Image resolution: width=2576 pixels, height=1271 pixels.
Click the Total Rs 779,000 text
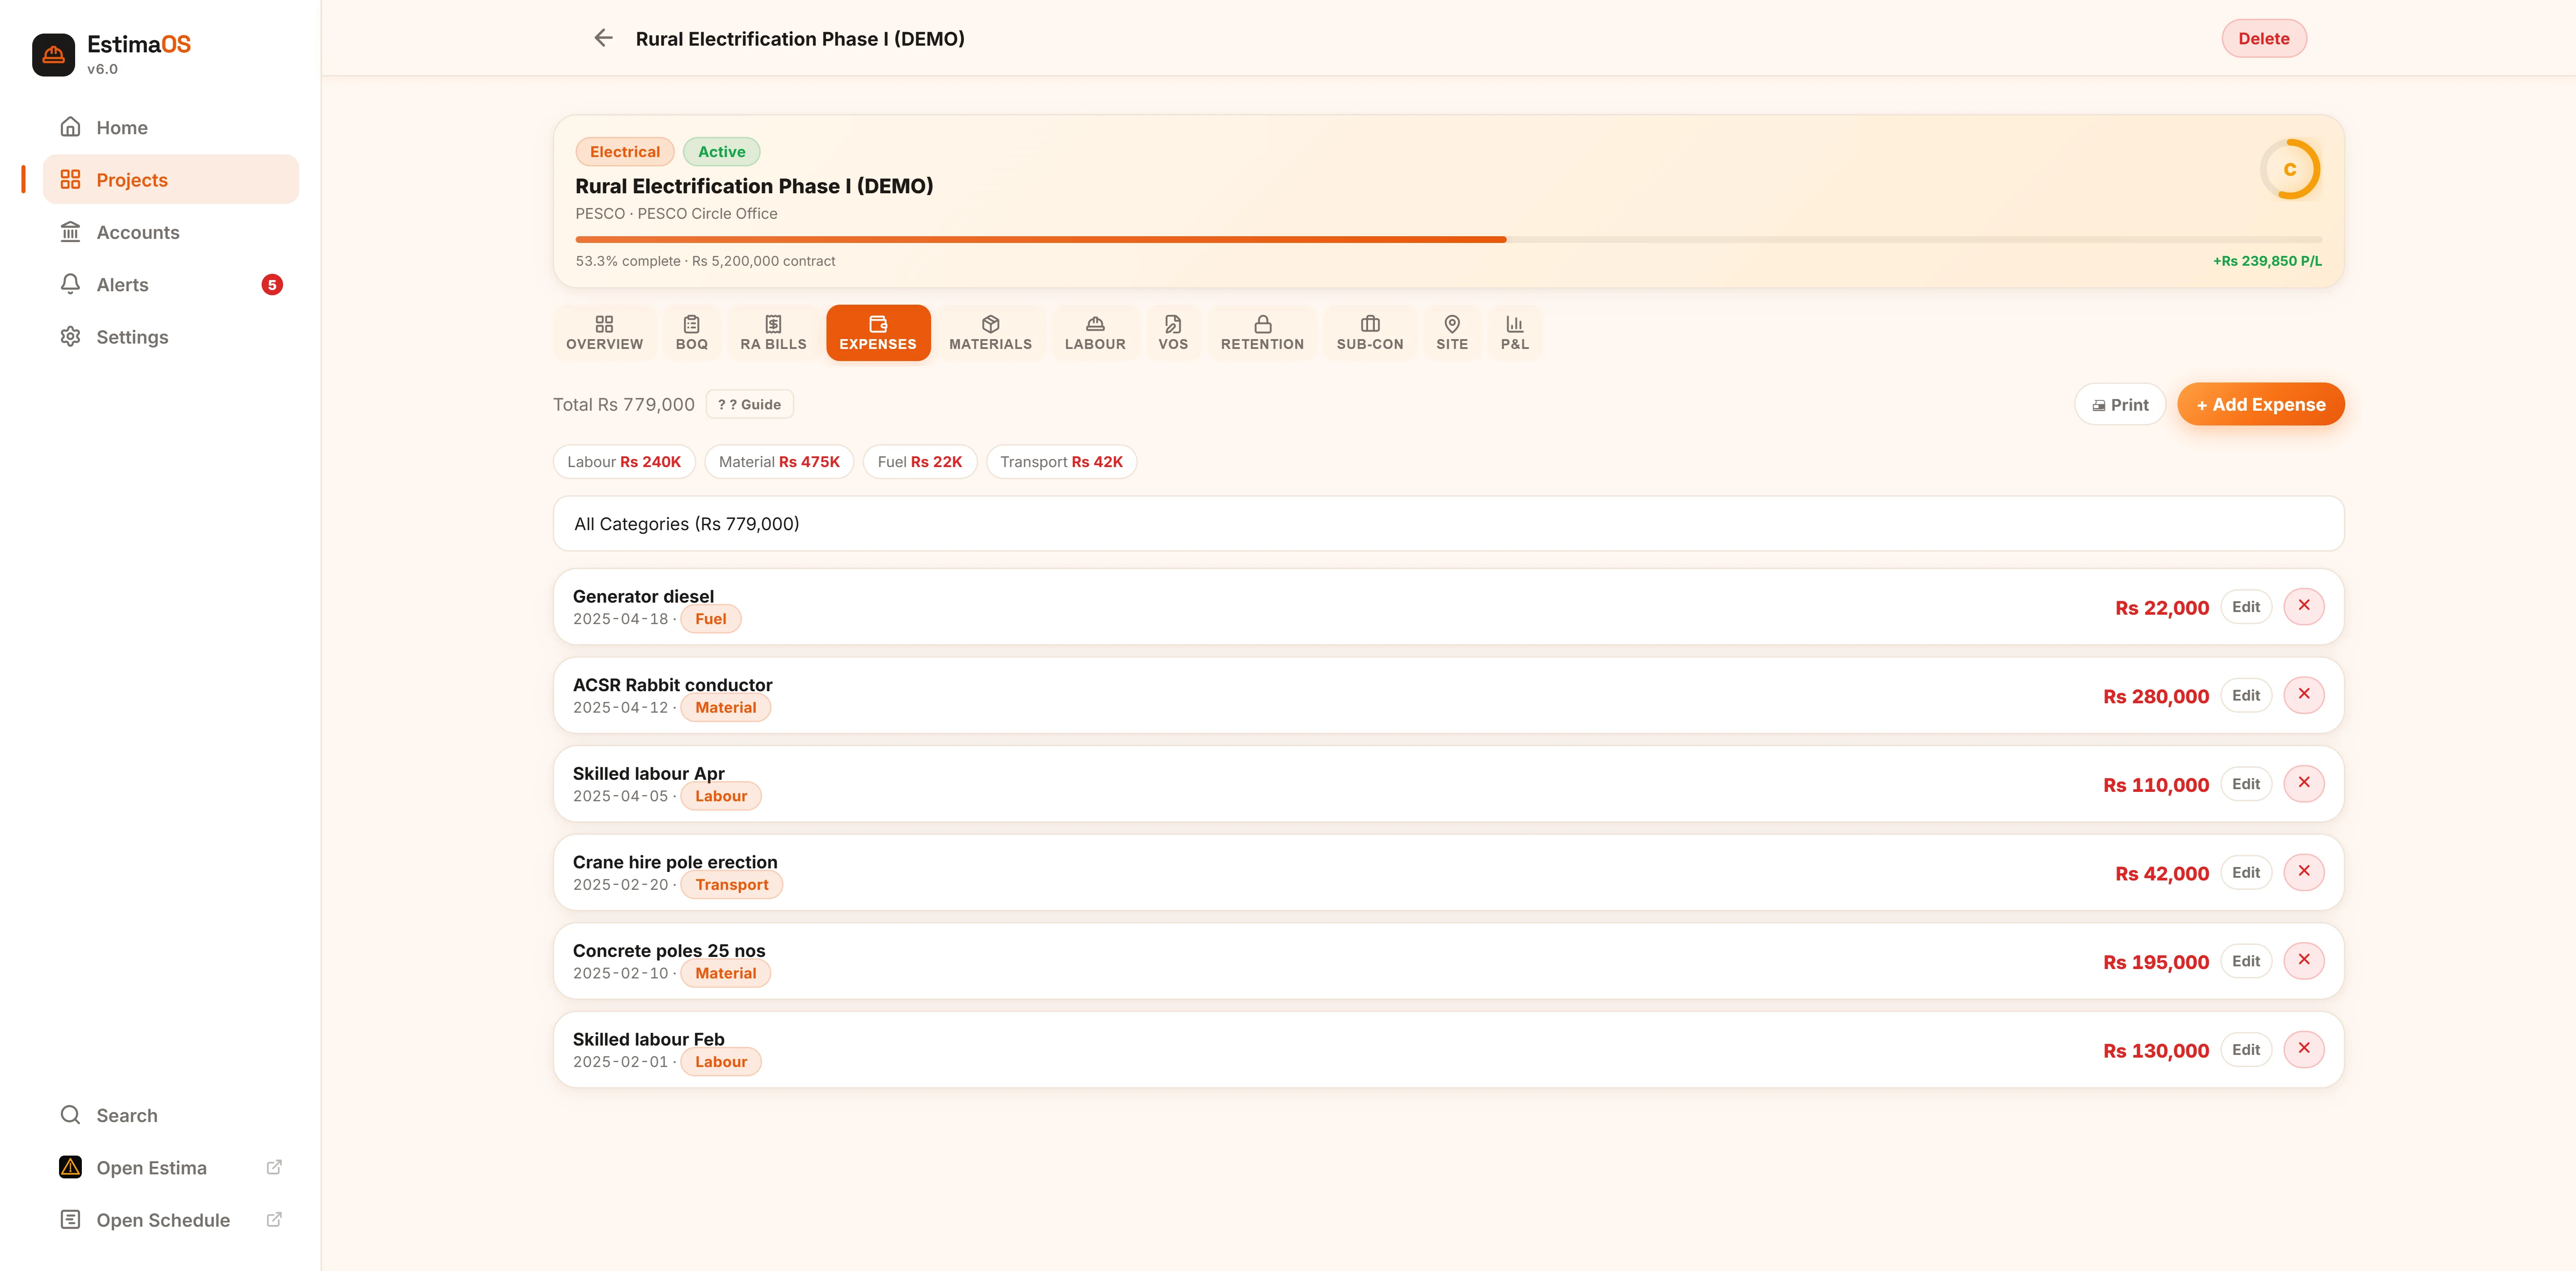[624, 404]
